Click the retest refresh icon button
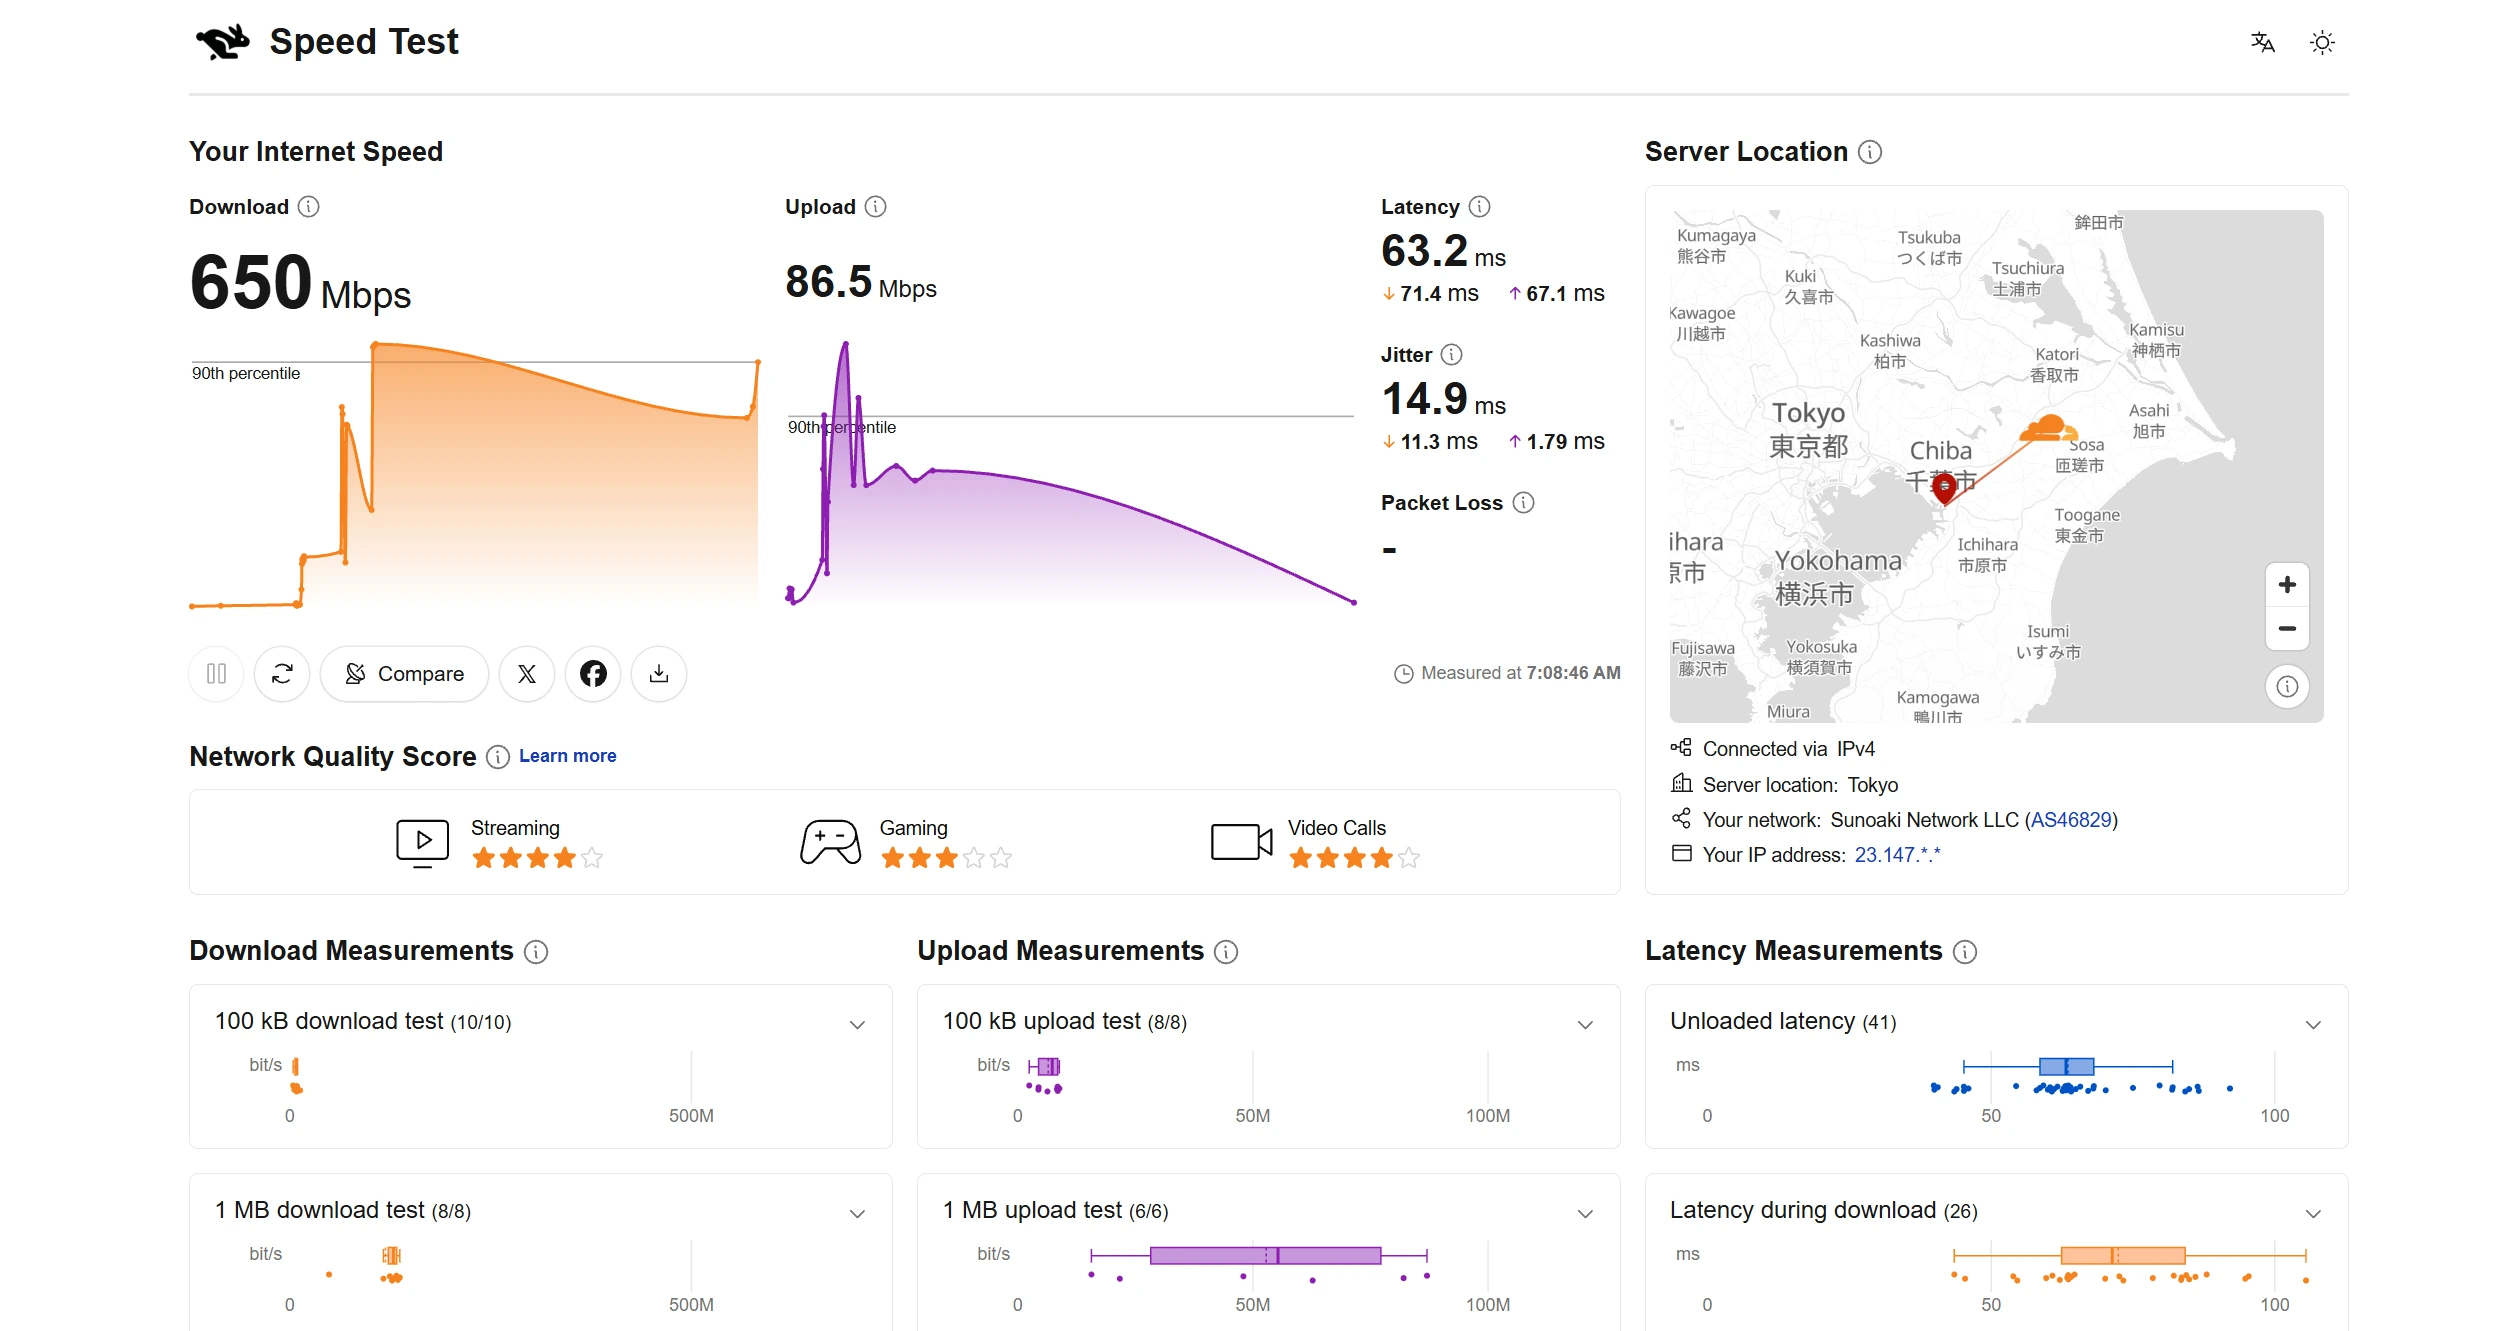This screenshot has width=2516, height=1331. click(282, 674)
